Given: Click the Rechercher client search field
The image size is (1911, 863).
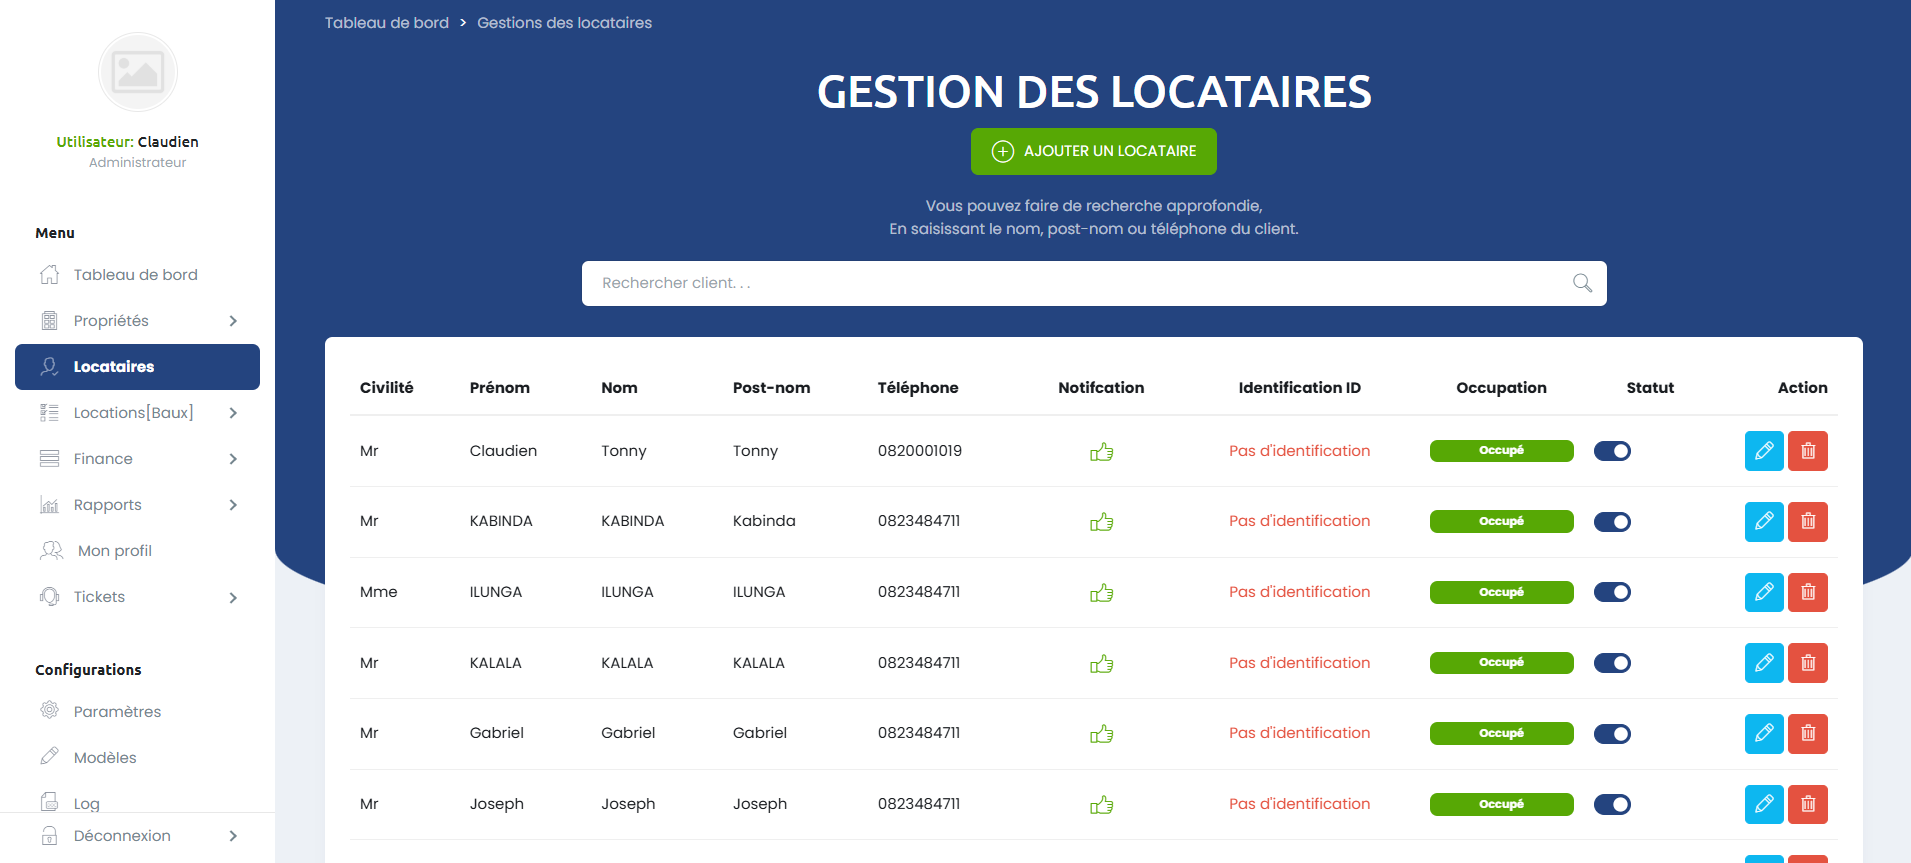Looking at the screenshot, I should point(1094,283).
